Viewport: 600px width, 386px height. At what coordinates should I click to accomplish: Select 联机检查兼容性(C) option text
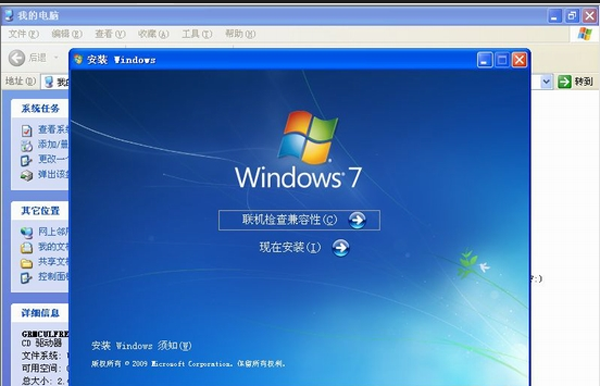(x=289, y=220)
